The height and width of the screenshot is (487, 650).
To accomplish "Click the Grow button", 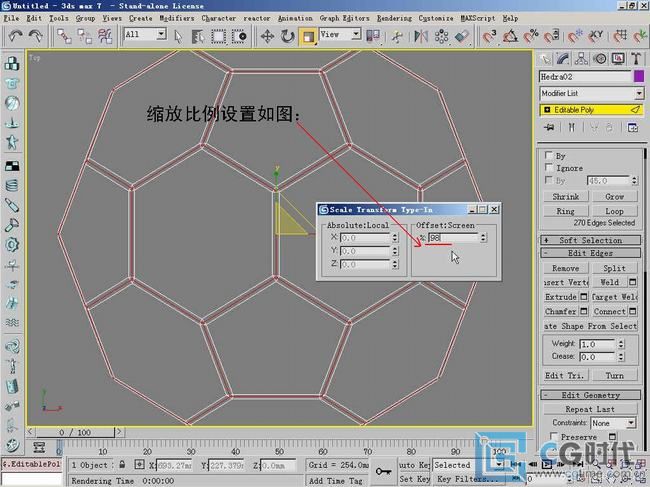I will (614, 196).
